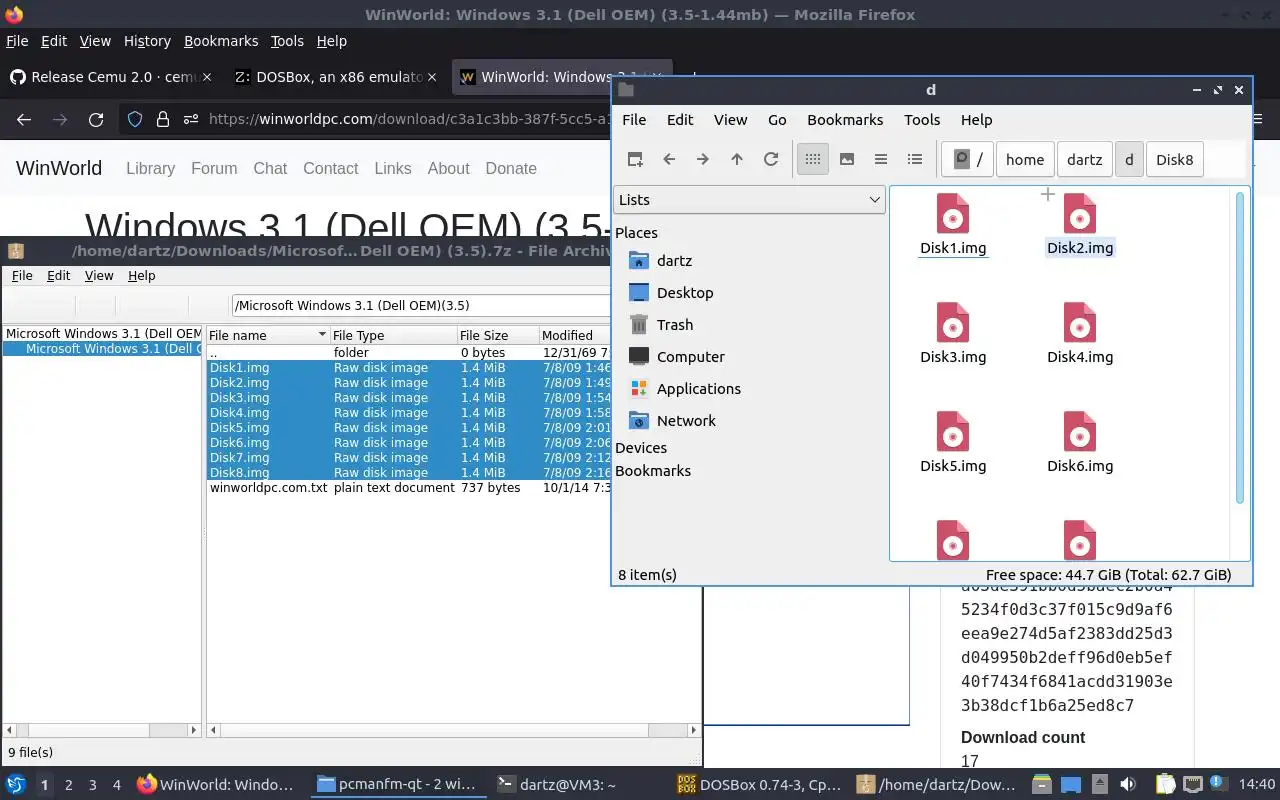Switch to Release Cemu 2.0 tab

104,77
